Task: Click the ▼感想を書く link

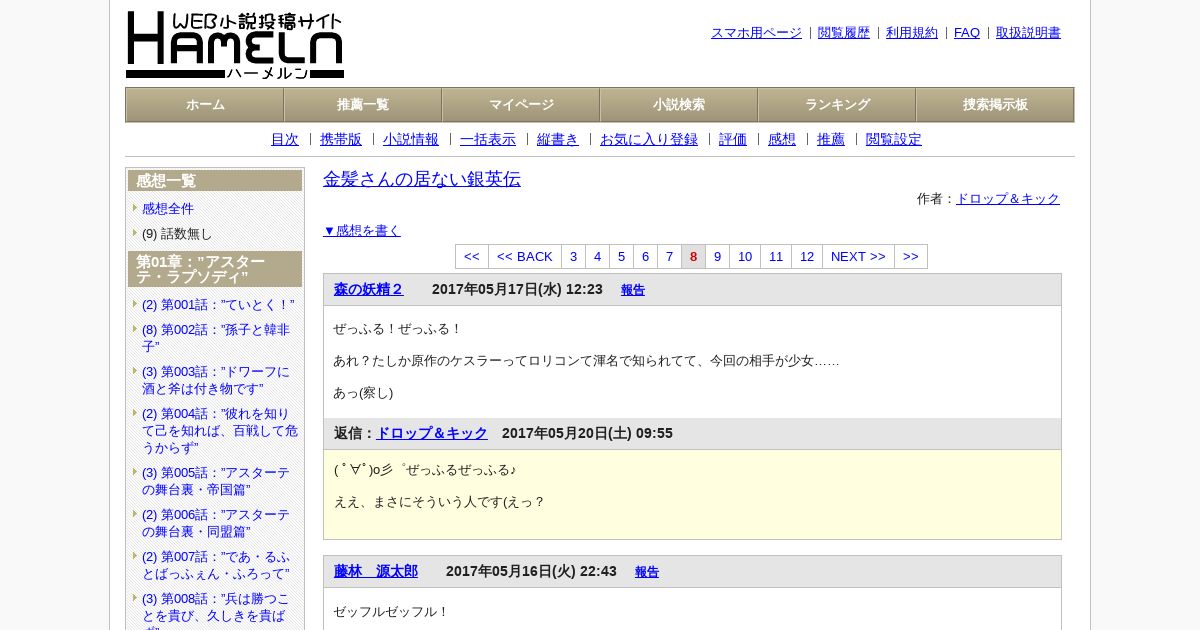Action: click(x=362, y=230)
